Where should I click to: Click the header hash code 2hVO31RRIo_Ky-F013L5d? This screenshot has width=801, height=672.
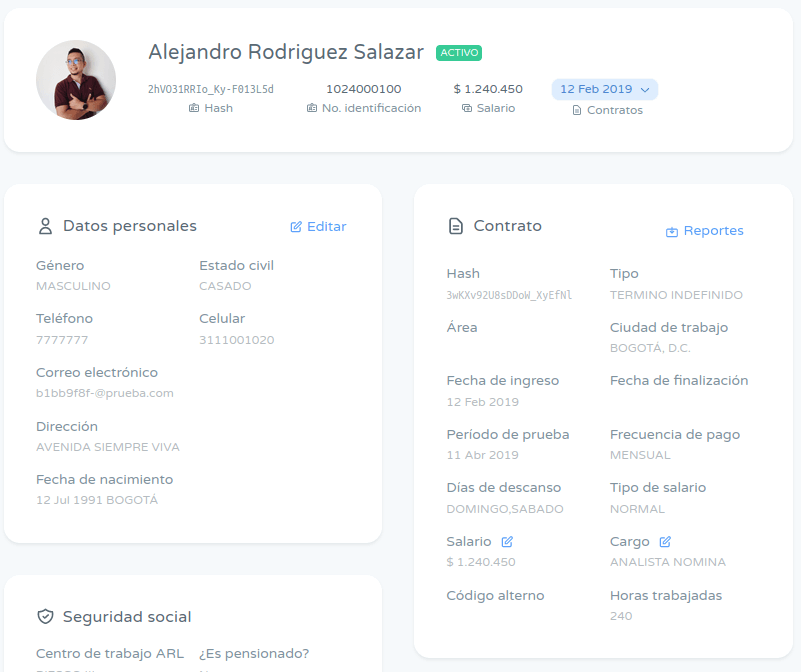tap(211, 89)
